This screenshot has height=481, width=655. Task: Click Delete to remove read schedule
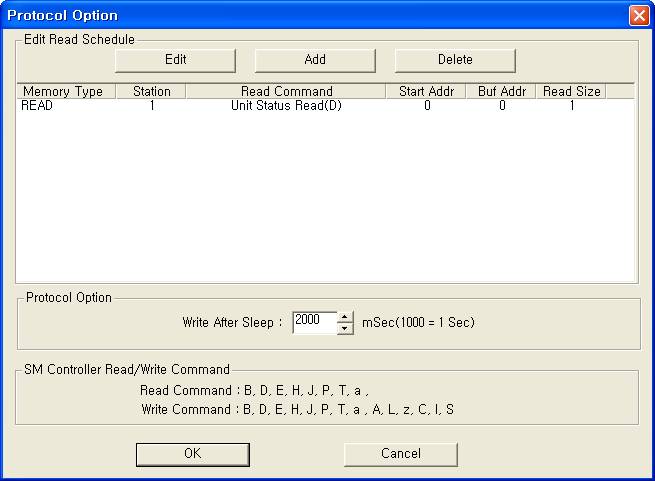click(x=455, y=60)
